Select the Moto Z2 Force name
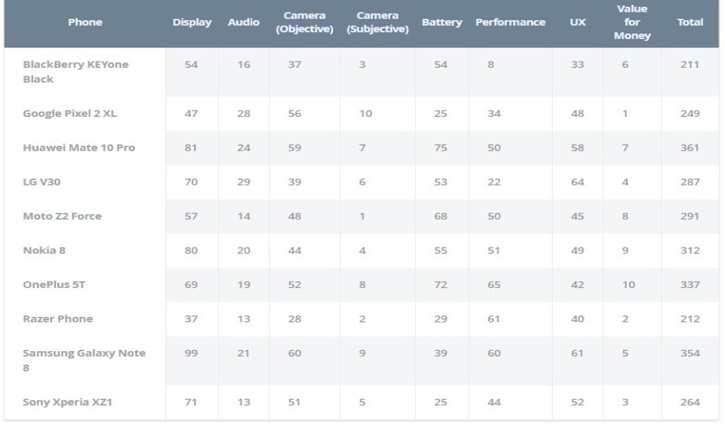725x425 pixels. coord(62,216)
